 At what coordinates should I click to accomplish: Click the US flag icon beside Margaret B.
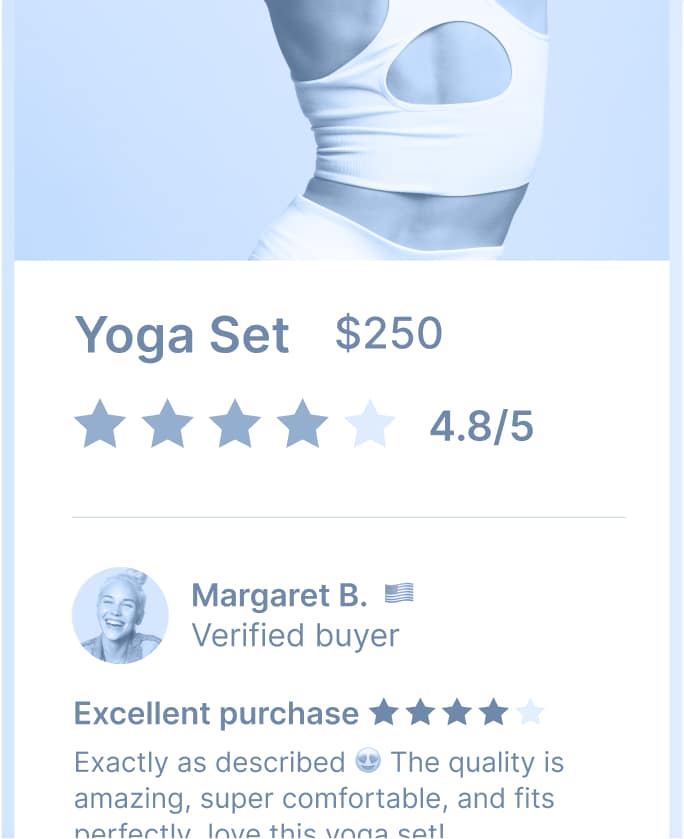click(399, 594)
